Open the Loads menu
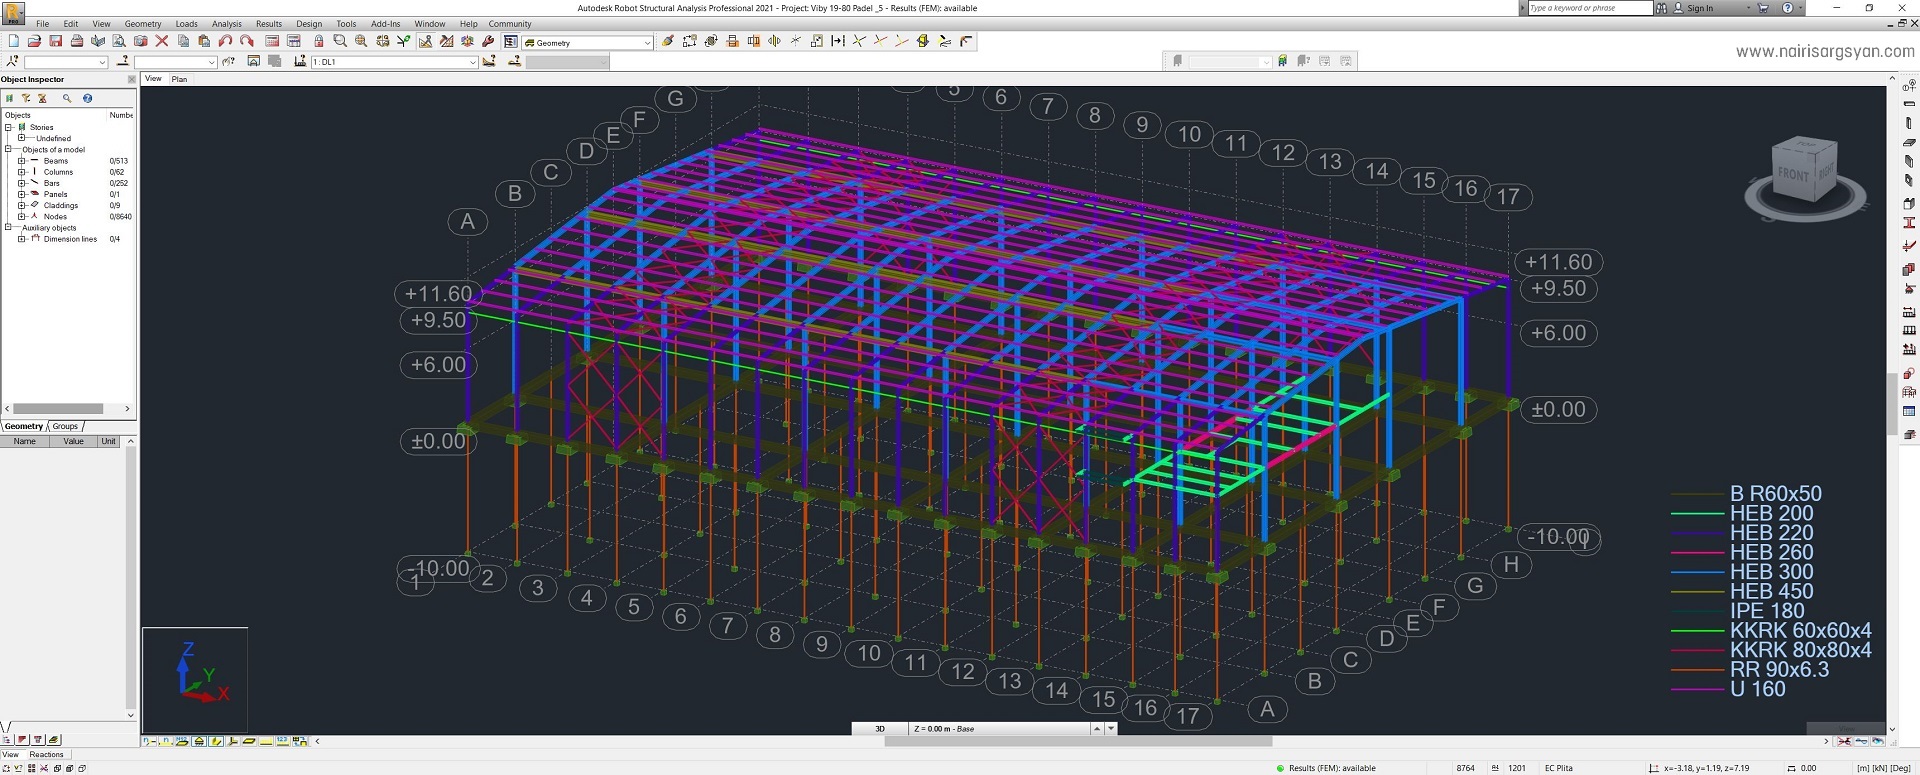1920x775 pixels. click(186, 24)
